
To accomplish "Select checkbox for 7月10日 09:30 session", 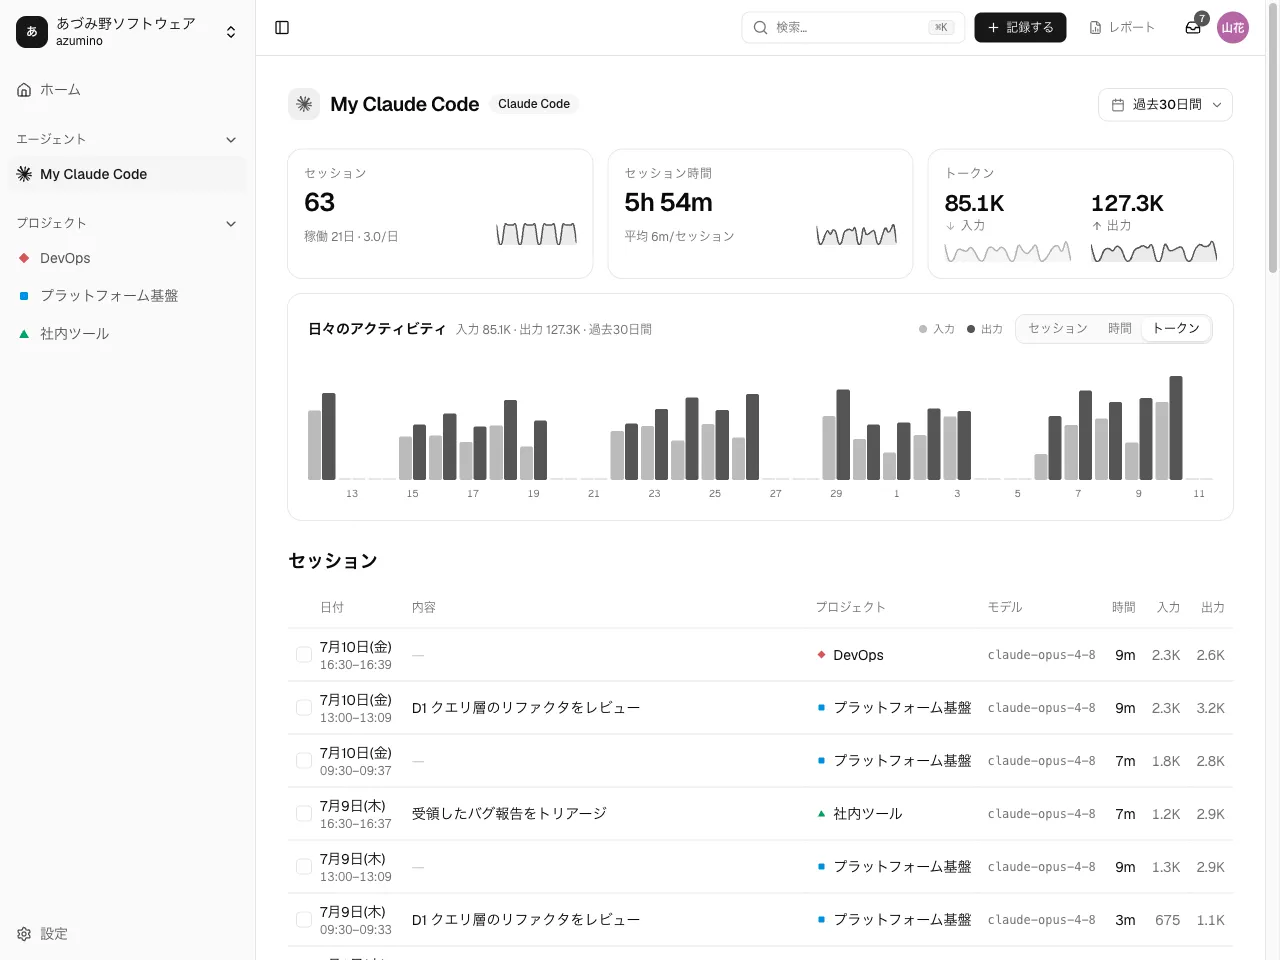I will pyautogui.click(x=304, y=761).
